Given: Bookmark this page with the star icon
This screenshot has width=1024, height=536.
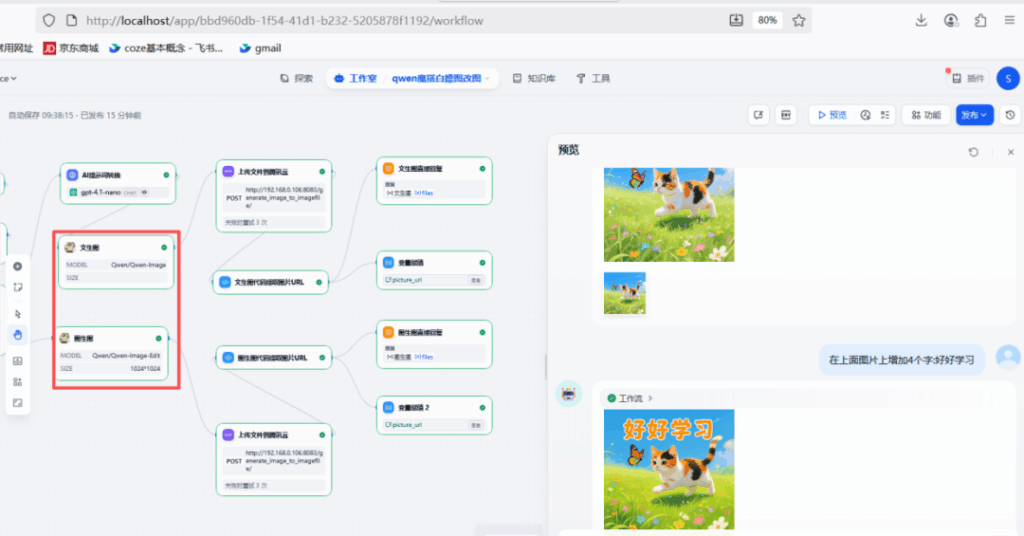Looking at the screenshot, I should [x=799, y=20].
